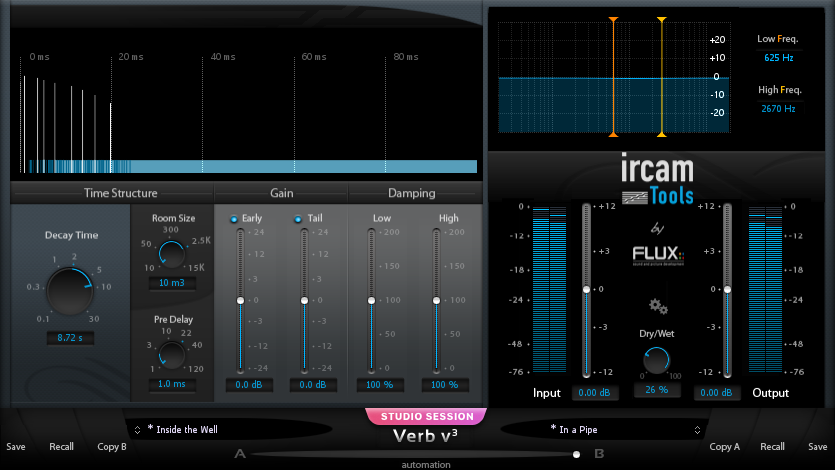
Task: Click the Low Freq. value 625 Hz
Action: pyautogui.click(x=779, y=57)
